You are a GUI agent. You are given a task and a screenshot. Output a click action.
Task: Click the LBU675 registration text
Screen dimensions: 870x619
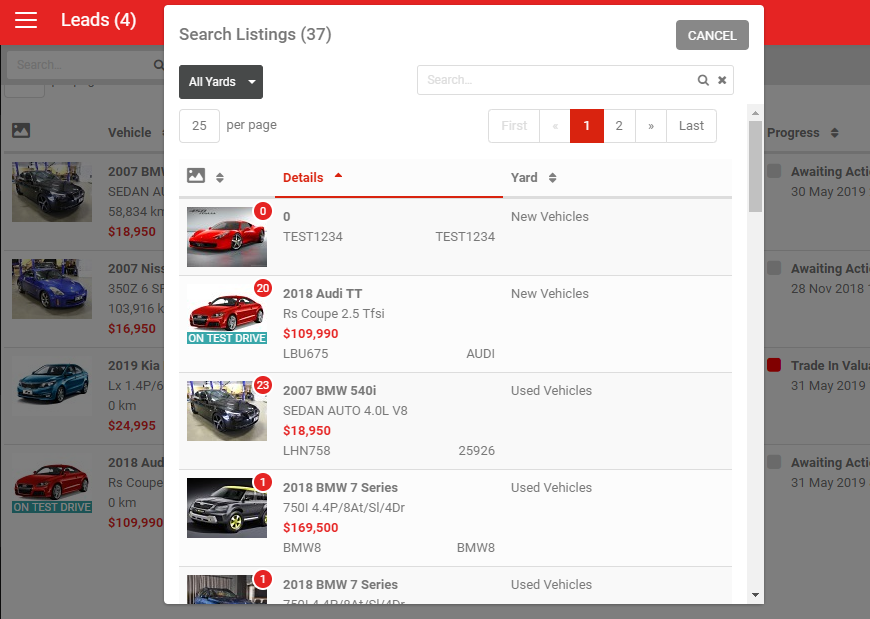[x=305, y=353]
